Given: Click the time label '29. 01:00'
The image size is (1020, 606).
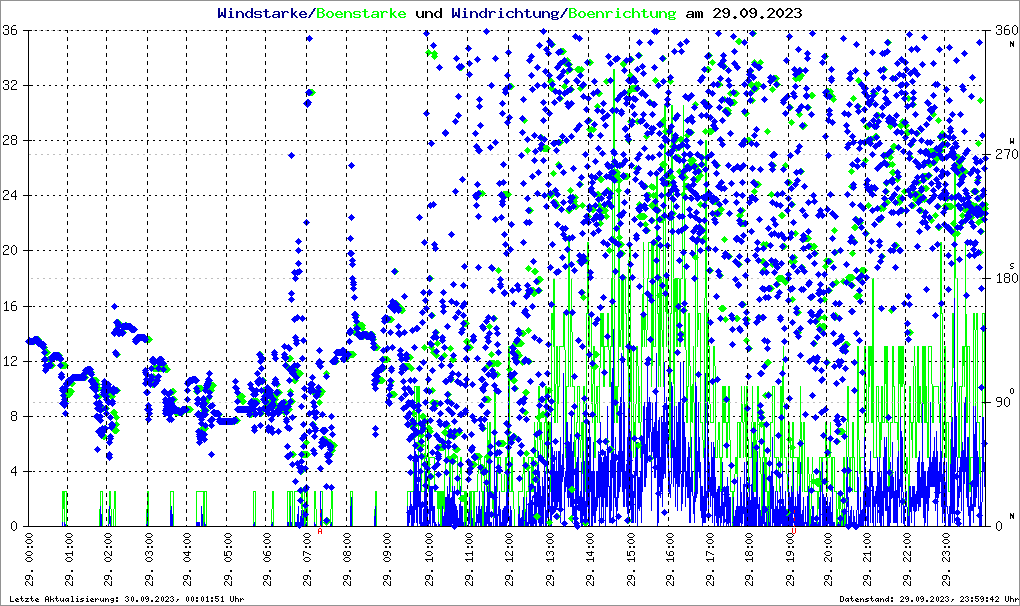Looking at the screenshot, I should click(x=70, y=560).
